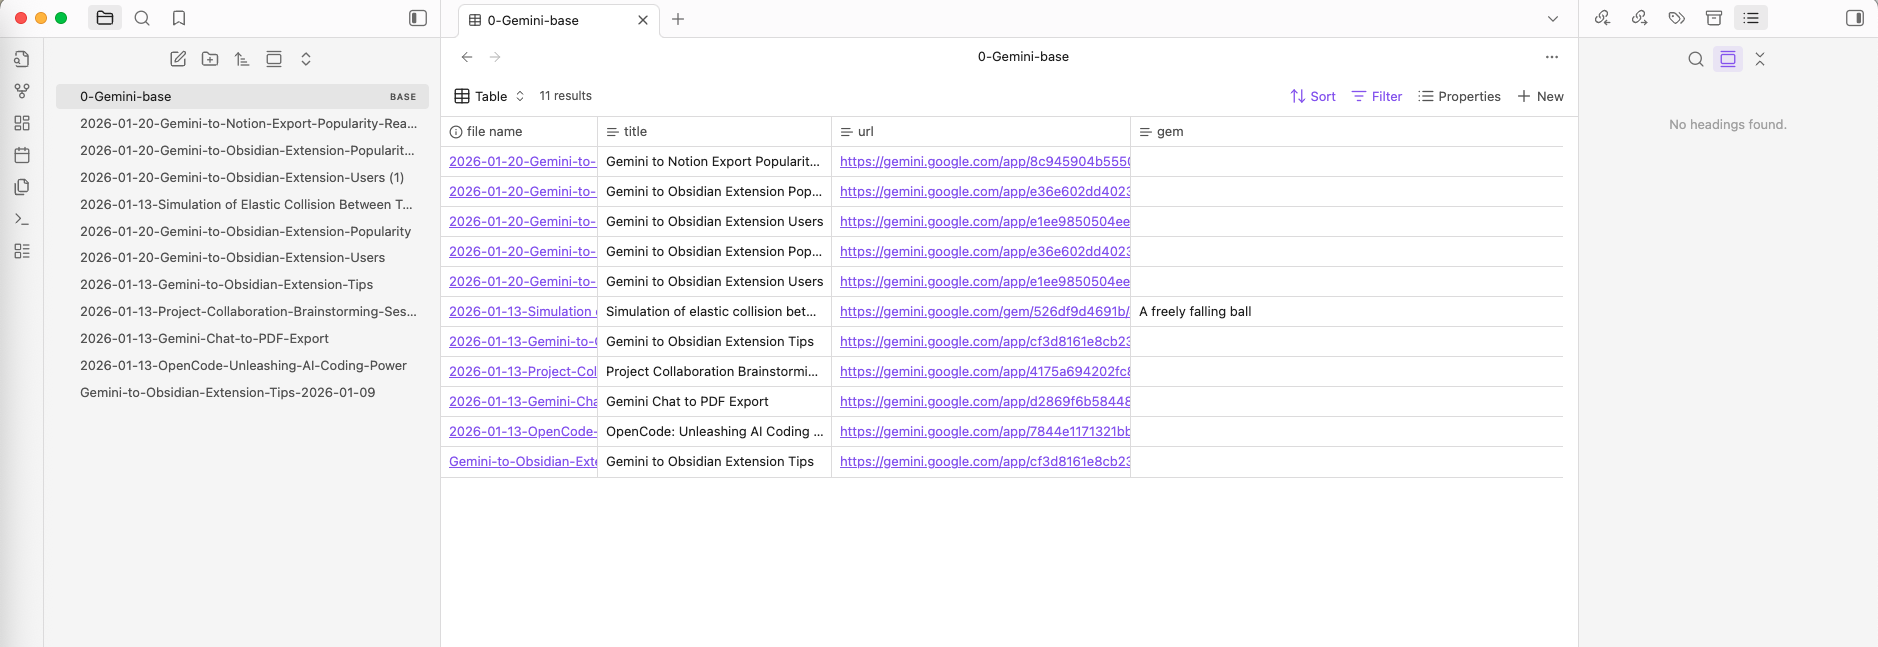This screenshot has height=647, width=1878.
Task: Open 2026-01-13-Simulation of Elastic Collision sidebar file
Action: [242, 204]
